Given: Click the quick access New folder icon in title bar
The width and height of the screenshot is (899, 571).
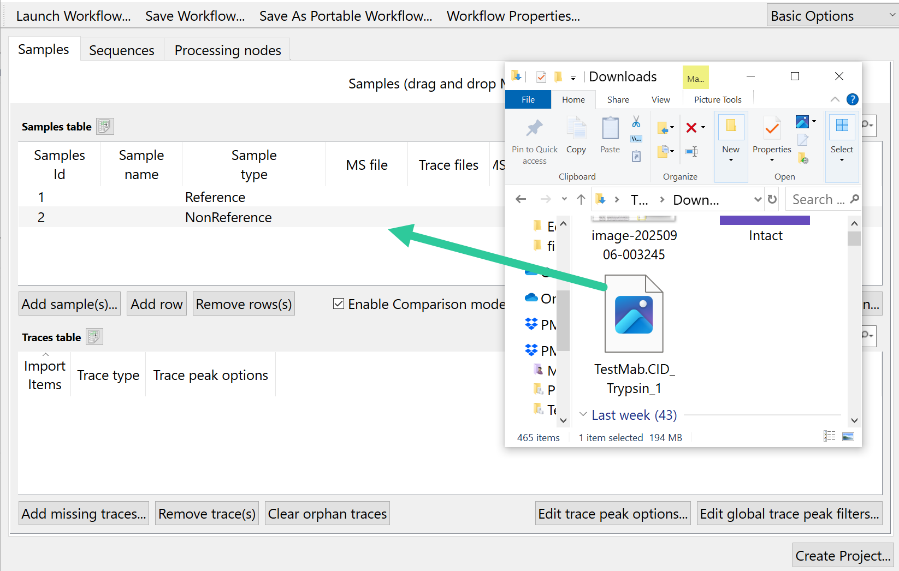Looking at the screenshot, I should point(558,76).
